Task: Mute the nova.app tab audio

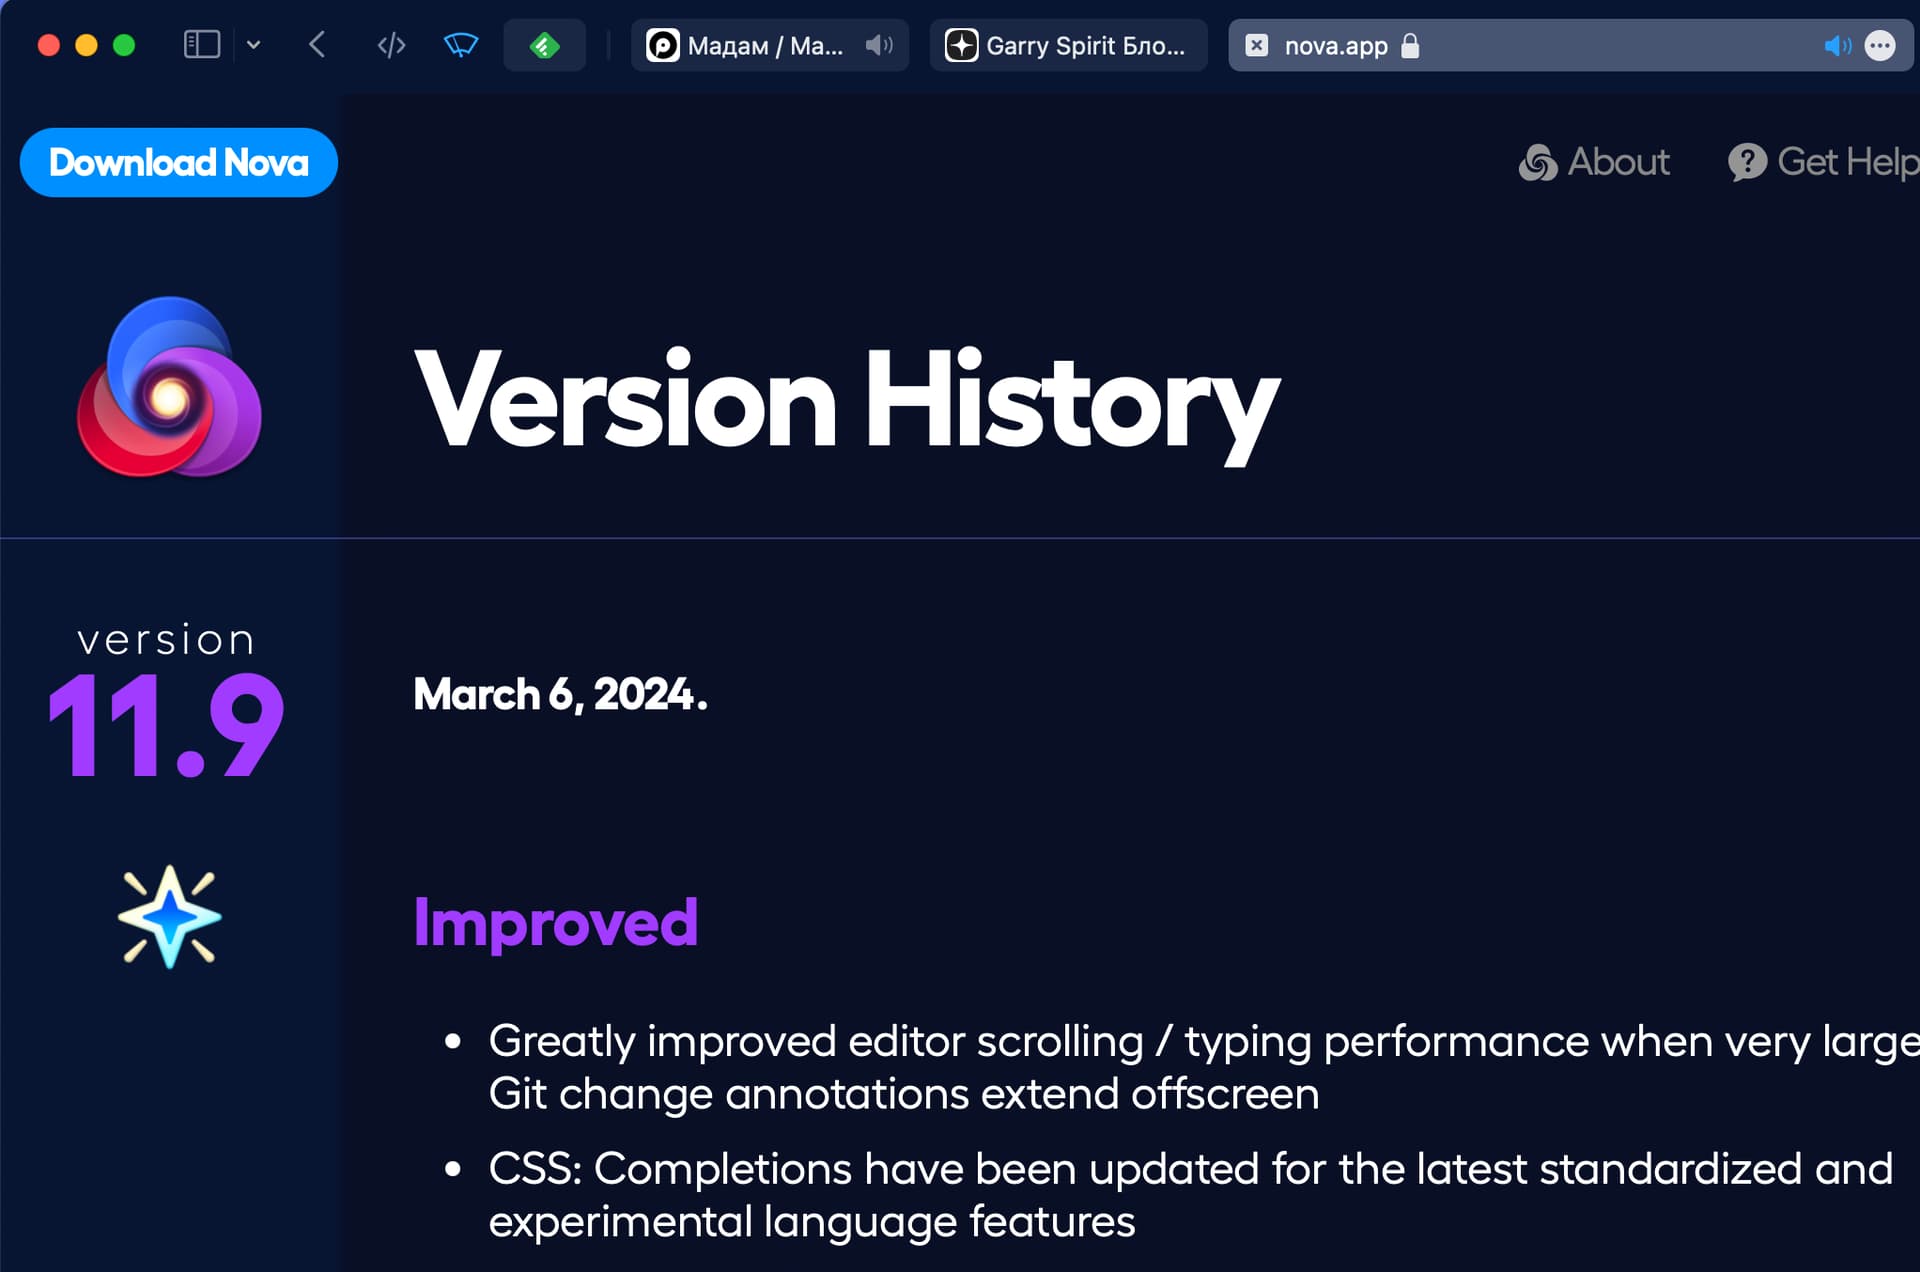Action: (1837, 45)
